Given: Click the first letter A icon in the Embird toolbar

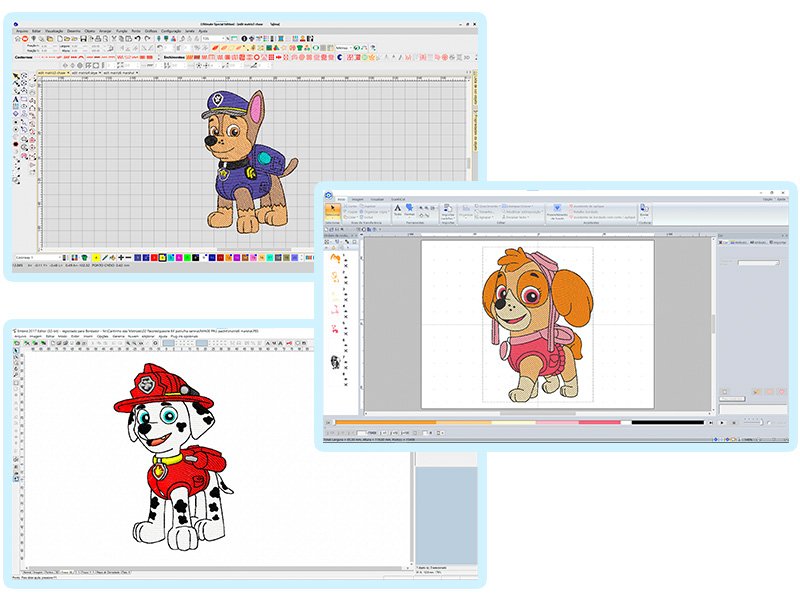Looking at the screenshot, I should pos(267,343).
